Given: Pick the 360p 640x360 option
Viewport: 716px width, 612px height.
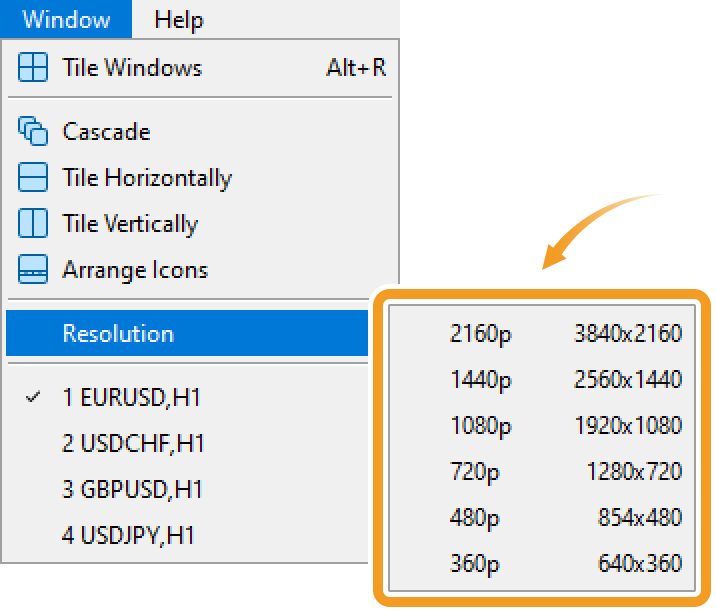Looking at the screenshot, I should point(565,564).
